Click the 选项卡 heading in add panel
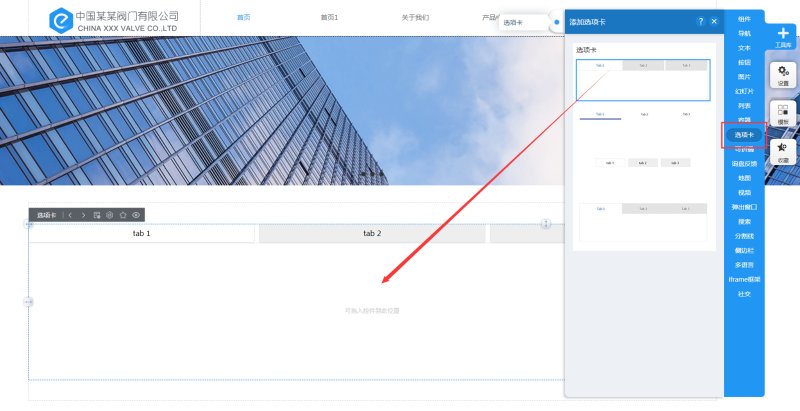Screen dimensions: 800x411 [586, 50]
